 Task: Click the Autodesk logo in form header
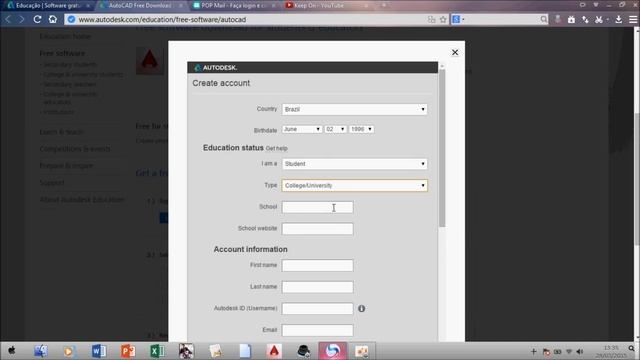point(216,67)
